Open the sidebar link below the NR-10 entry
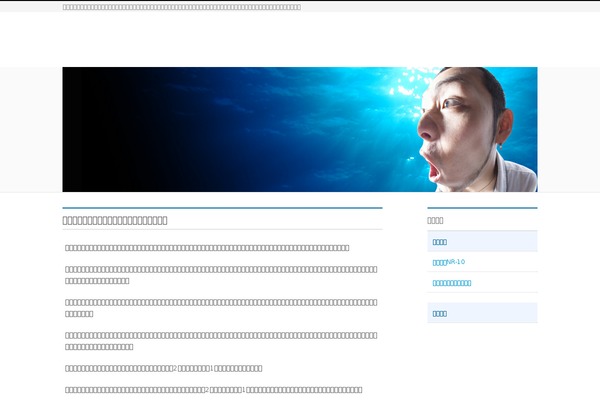 pos(452,283)
